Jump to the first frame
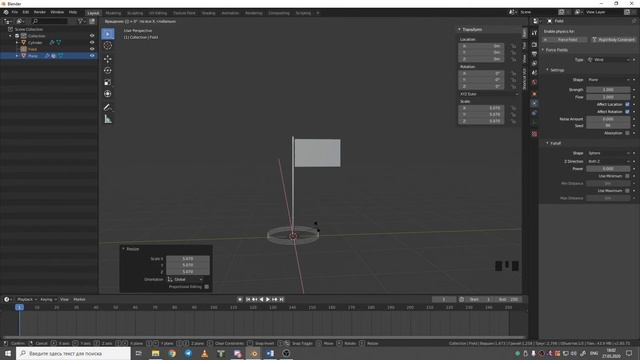This screenshot has height=360, width=640. [x=248, y=300]
